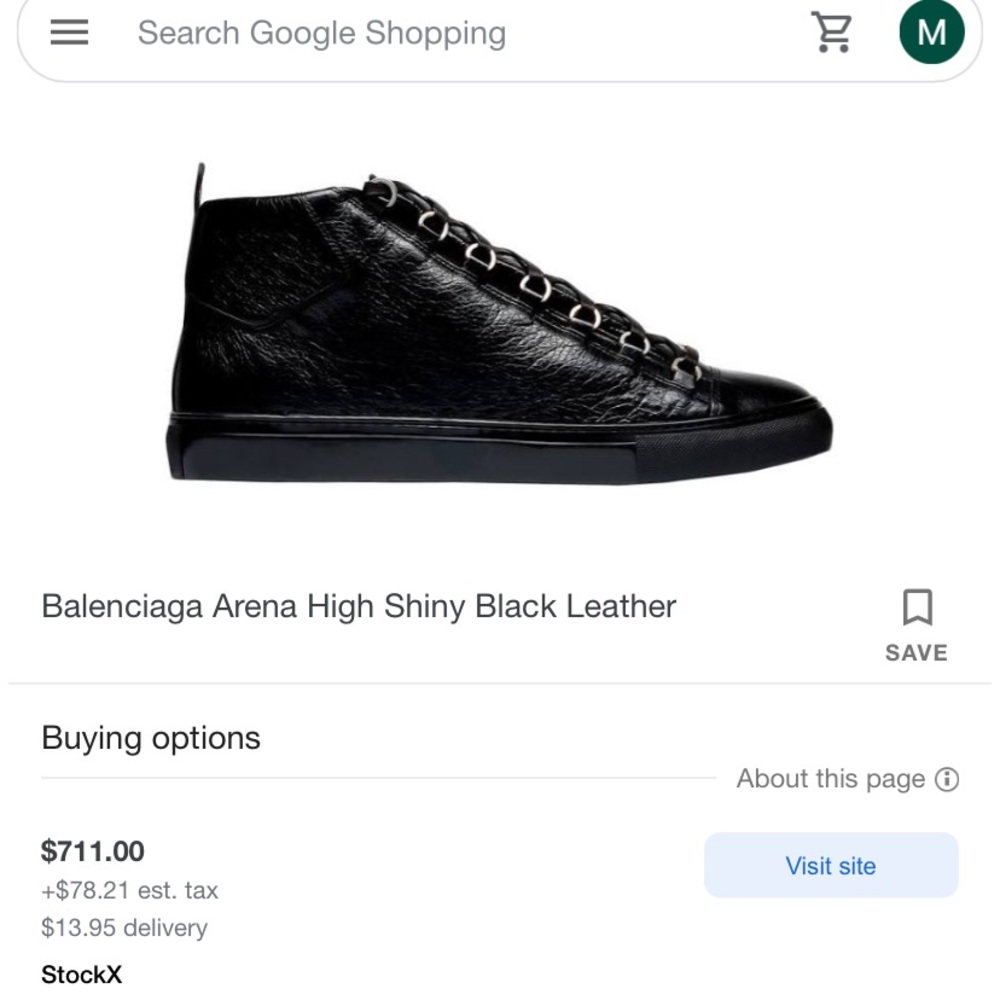
Task: Open the Google Shopping navigation menu
Action: tap(67, 31)
